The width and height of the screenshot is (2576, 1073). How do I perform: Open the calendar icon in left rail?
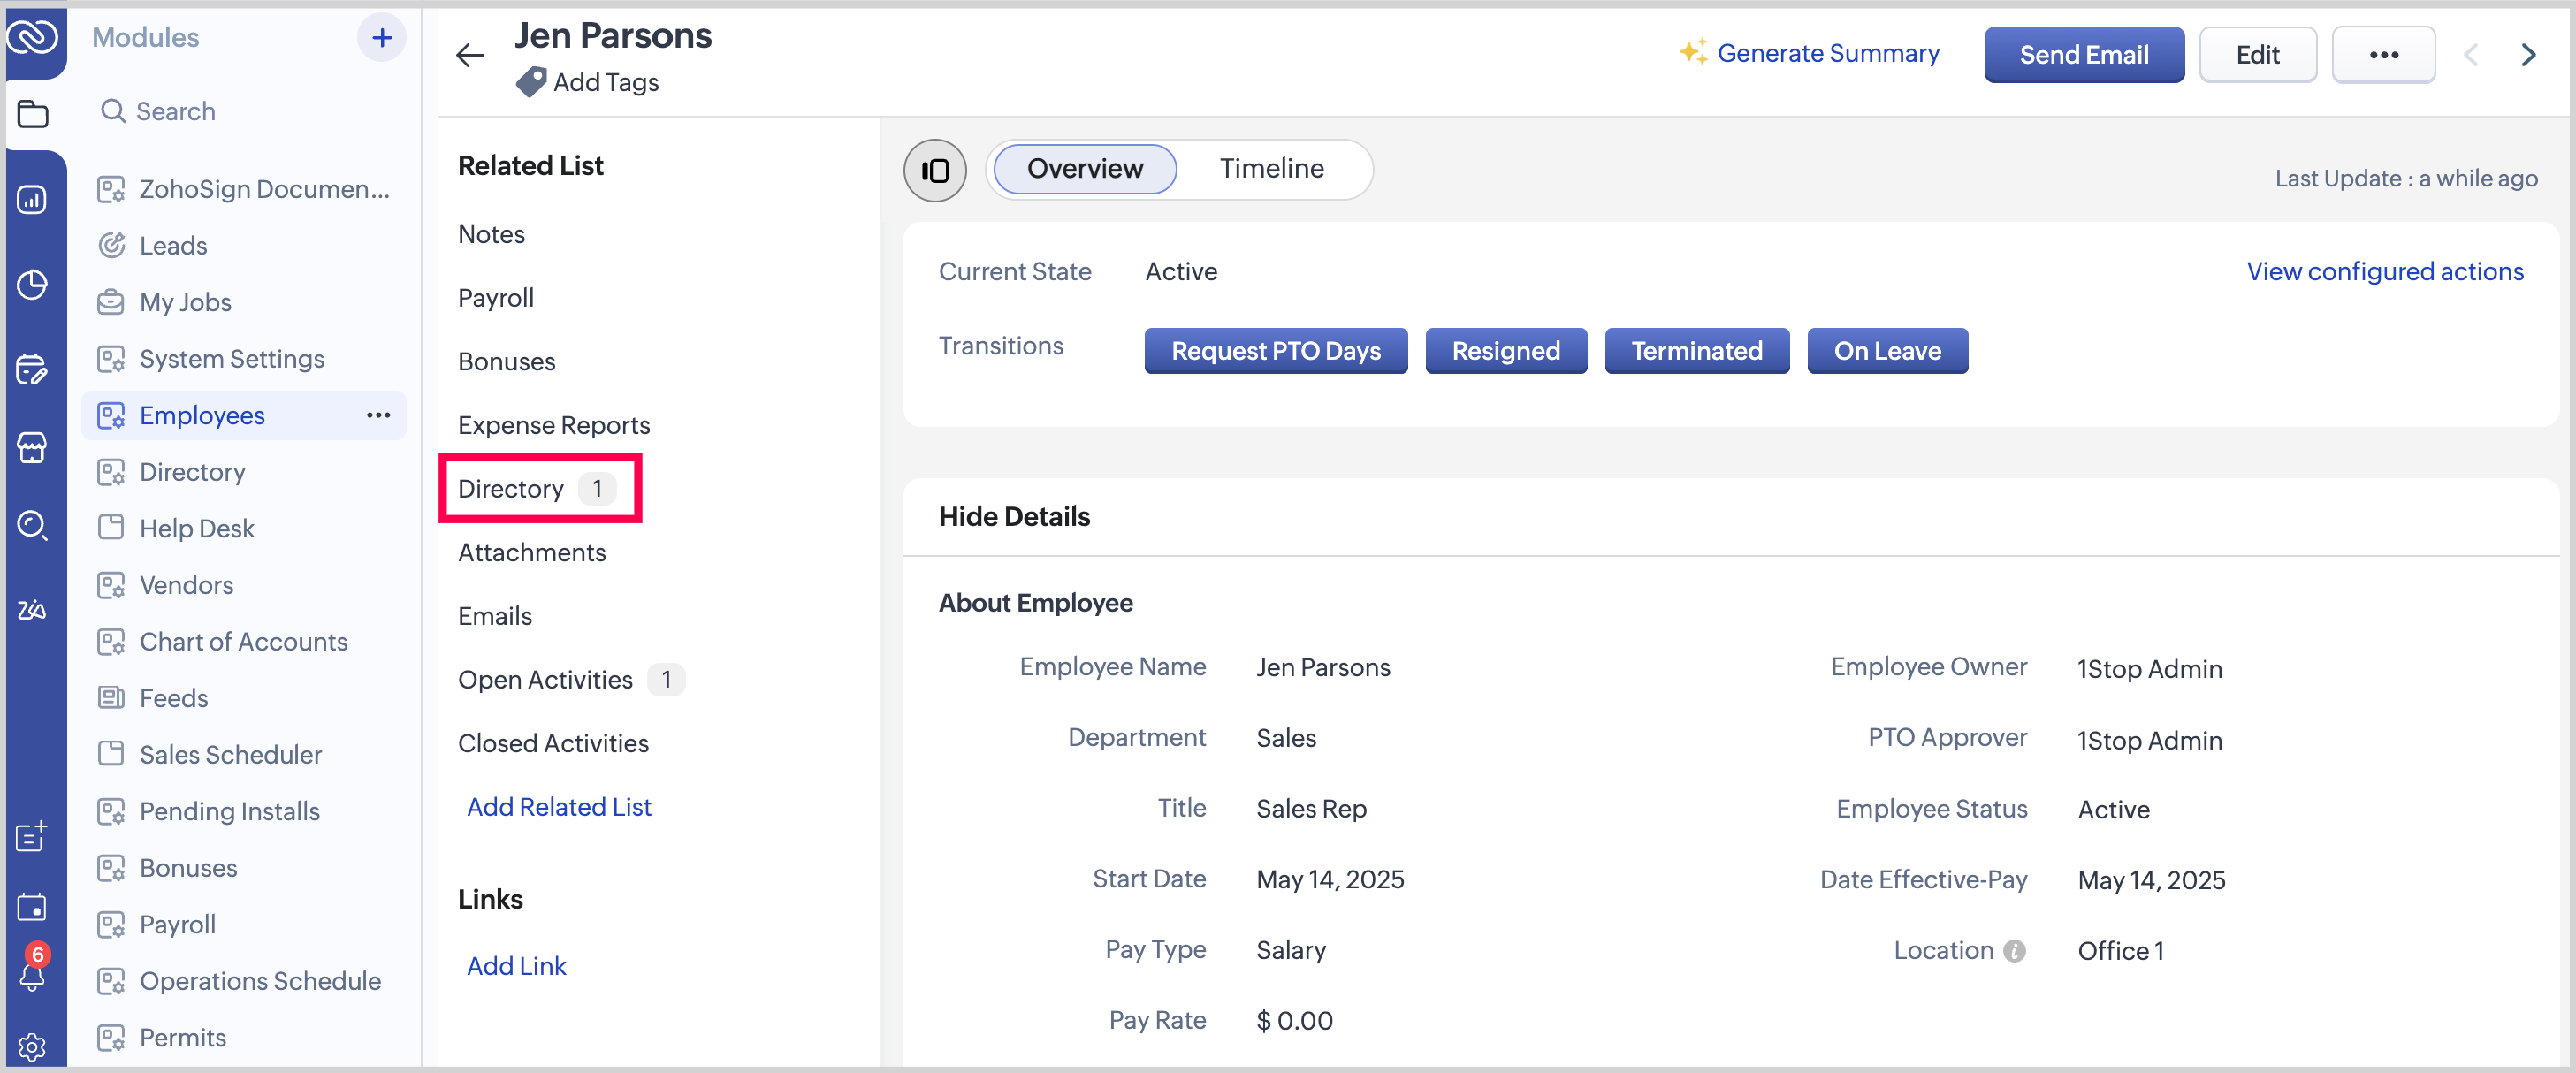pos(32,907)
